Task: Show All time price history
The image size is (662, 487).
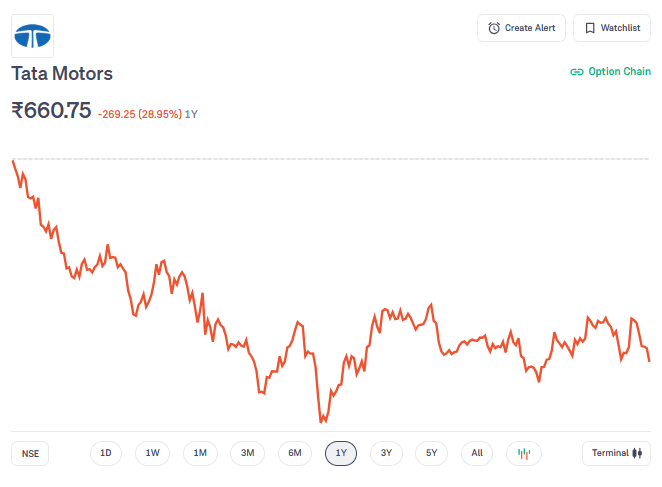Action: pyautogui.click(x=477, y=453)
